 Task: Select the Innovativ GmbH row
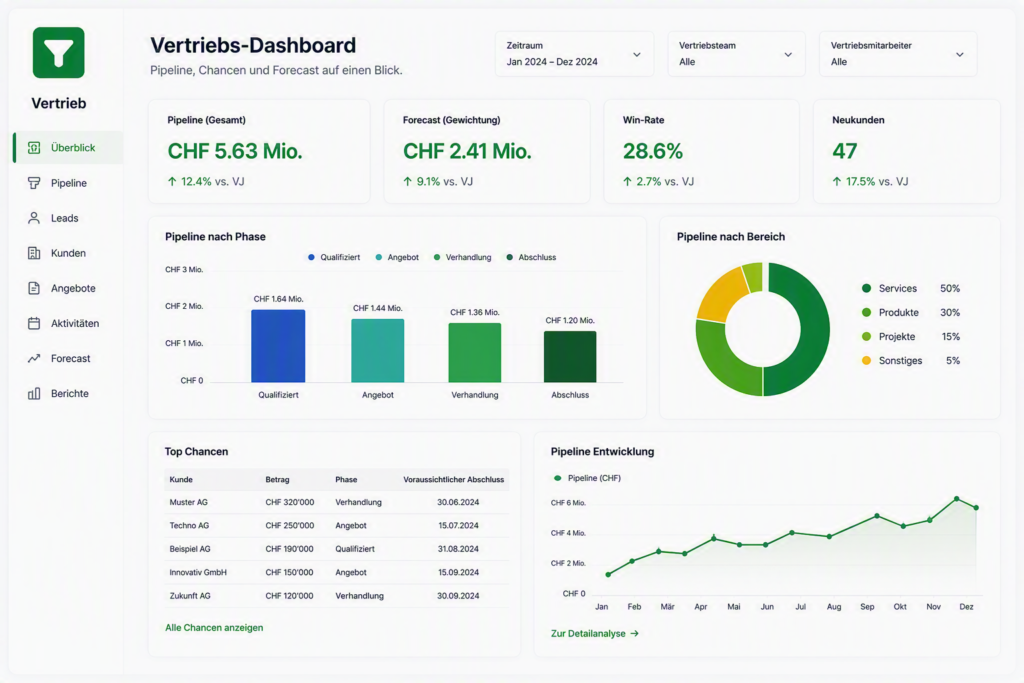[x=337, y=573]
